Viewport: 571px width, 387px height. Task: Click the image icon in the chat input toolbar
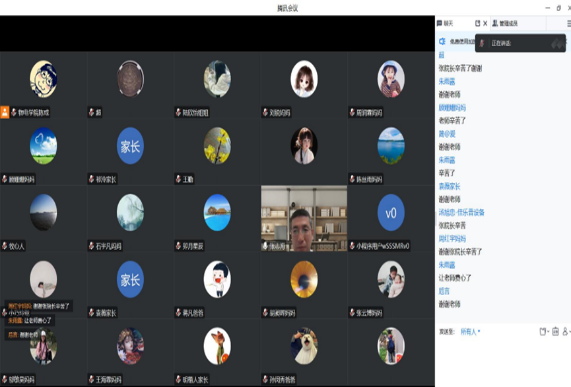click(x=555, y=331)
